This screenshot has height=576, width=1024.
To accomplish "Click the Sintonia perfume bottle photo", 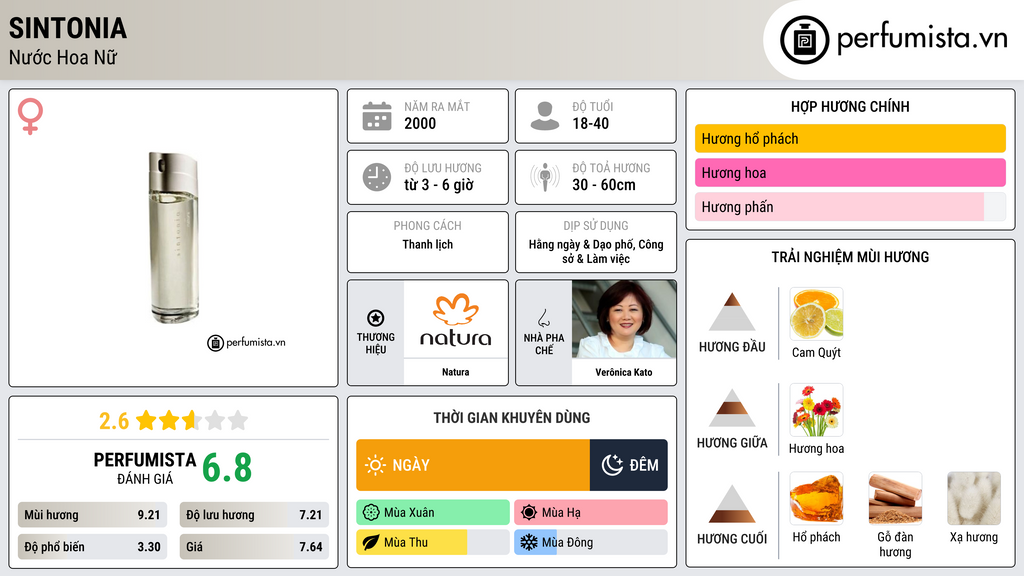I will 174,238.
